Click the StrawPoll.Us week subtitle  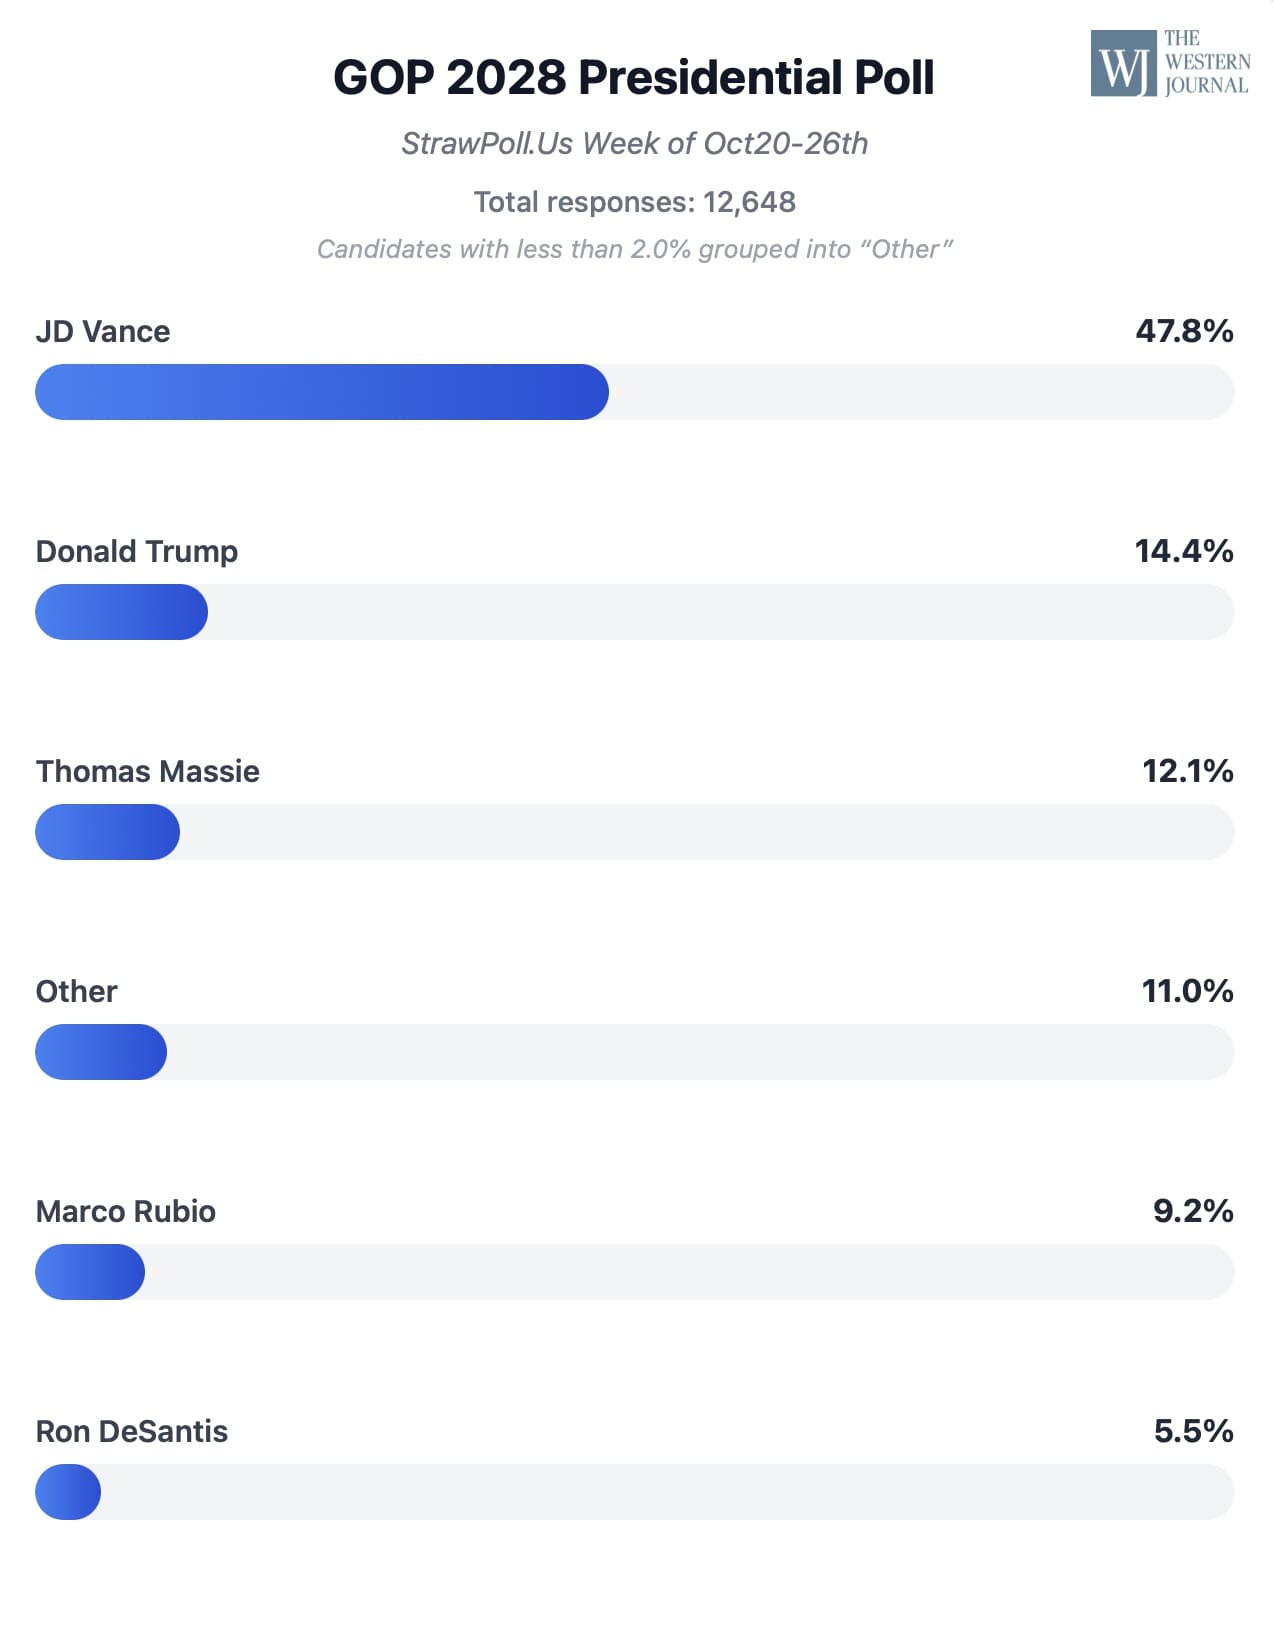coord(634,144)
